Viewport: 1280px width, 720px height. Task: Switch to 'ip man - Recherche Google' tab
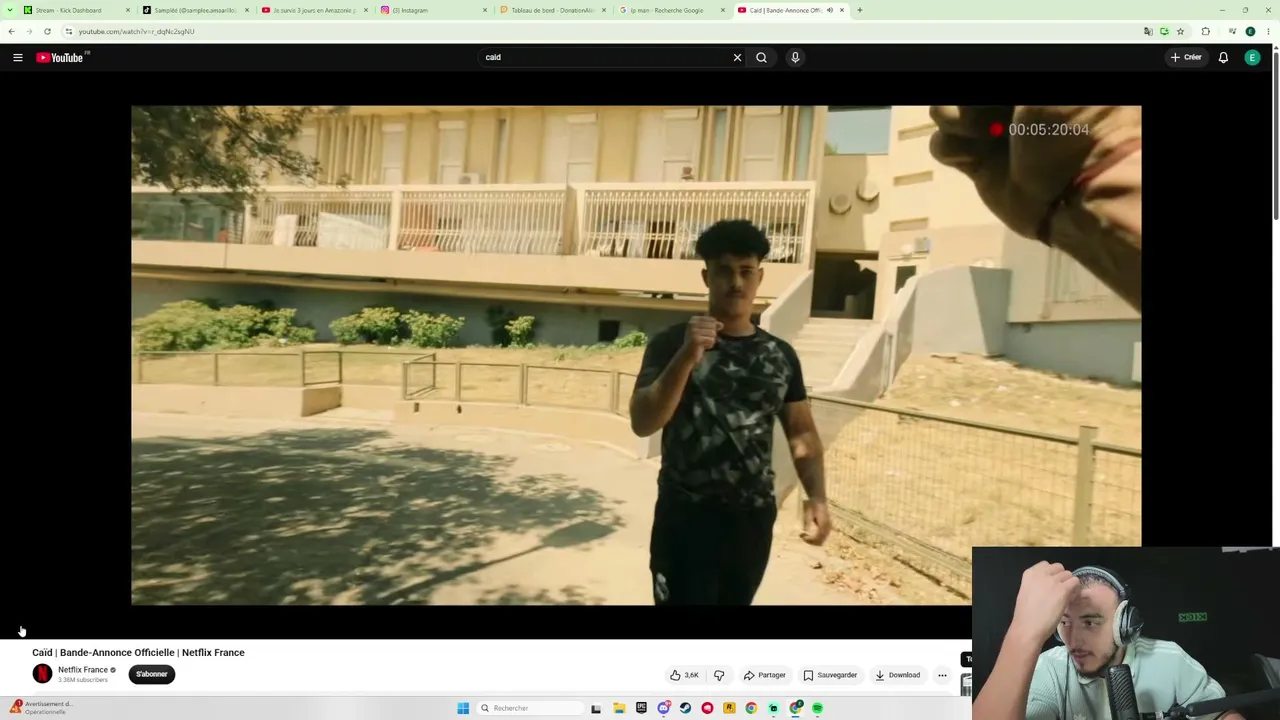[670, 10]
